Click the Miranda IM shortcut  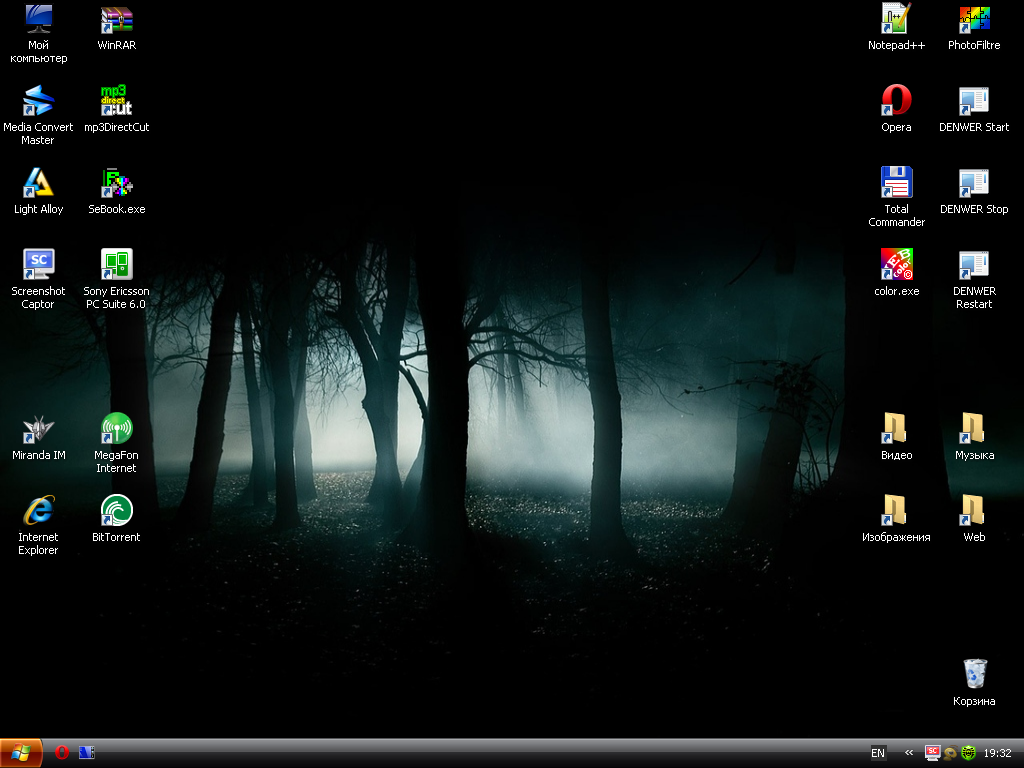38,429
